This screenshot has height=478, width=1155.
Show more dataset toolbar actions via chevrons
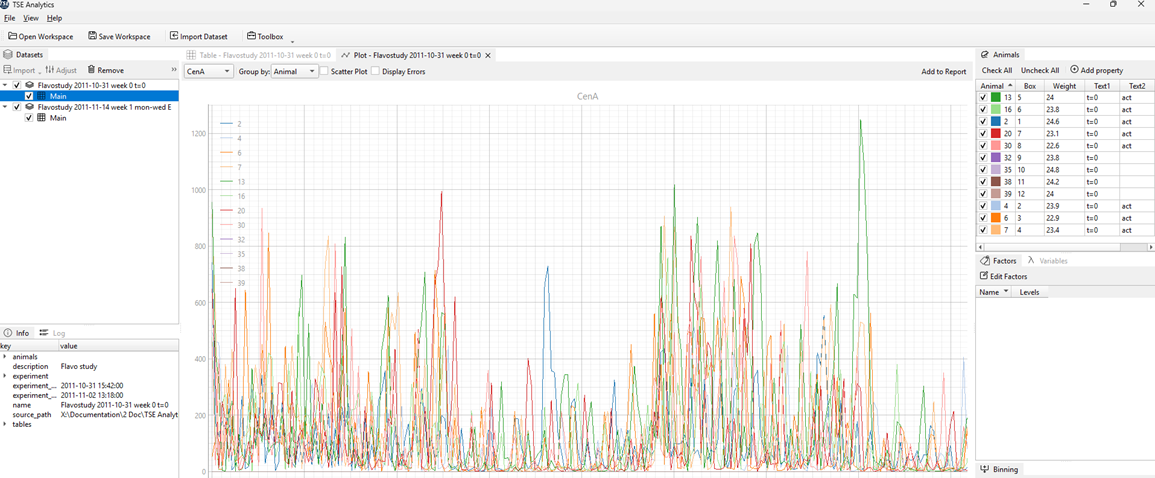coord(174,70)
